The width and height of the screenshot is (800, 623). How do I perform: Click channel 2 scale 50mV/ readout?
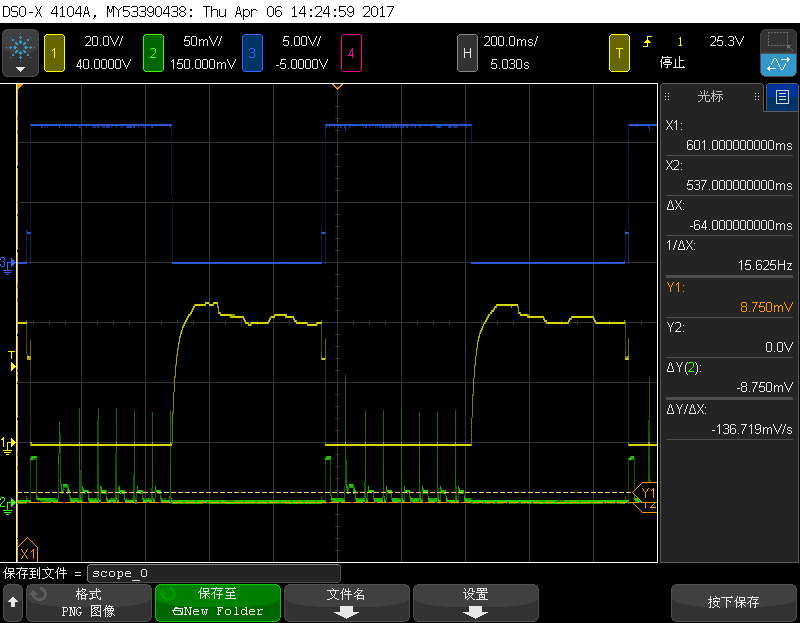(203, 41)
